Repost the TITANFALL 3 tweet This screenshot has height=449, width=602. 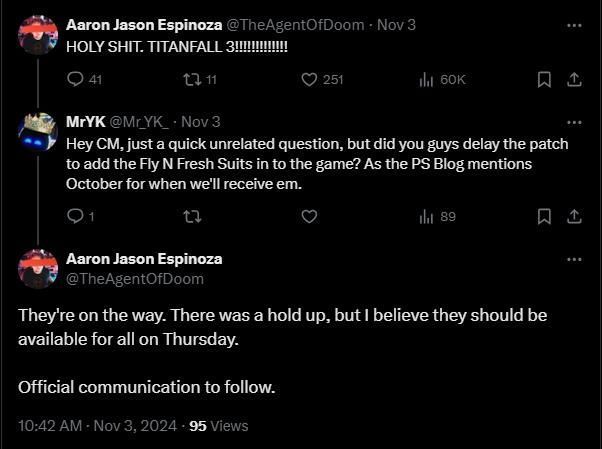coord(193,80)
